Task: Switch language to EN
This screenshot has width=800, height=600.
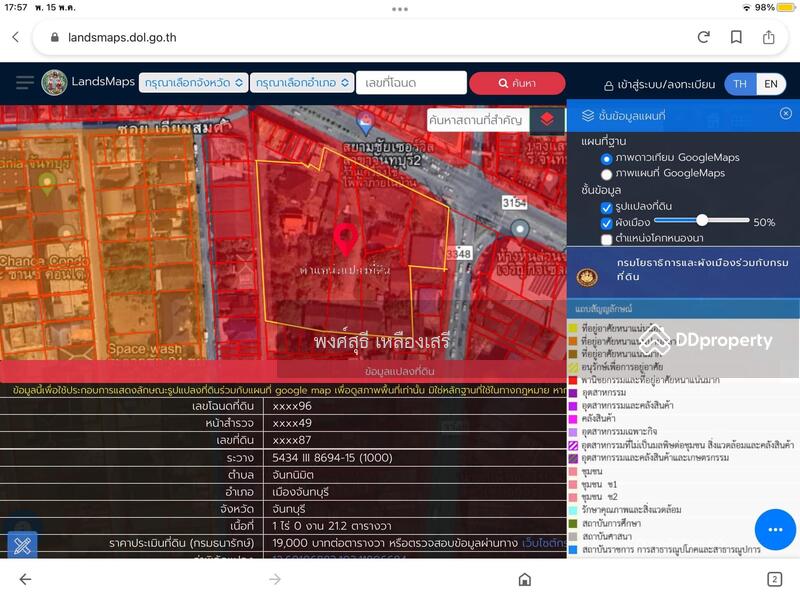Action: 770,84
